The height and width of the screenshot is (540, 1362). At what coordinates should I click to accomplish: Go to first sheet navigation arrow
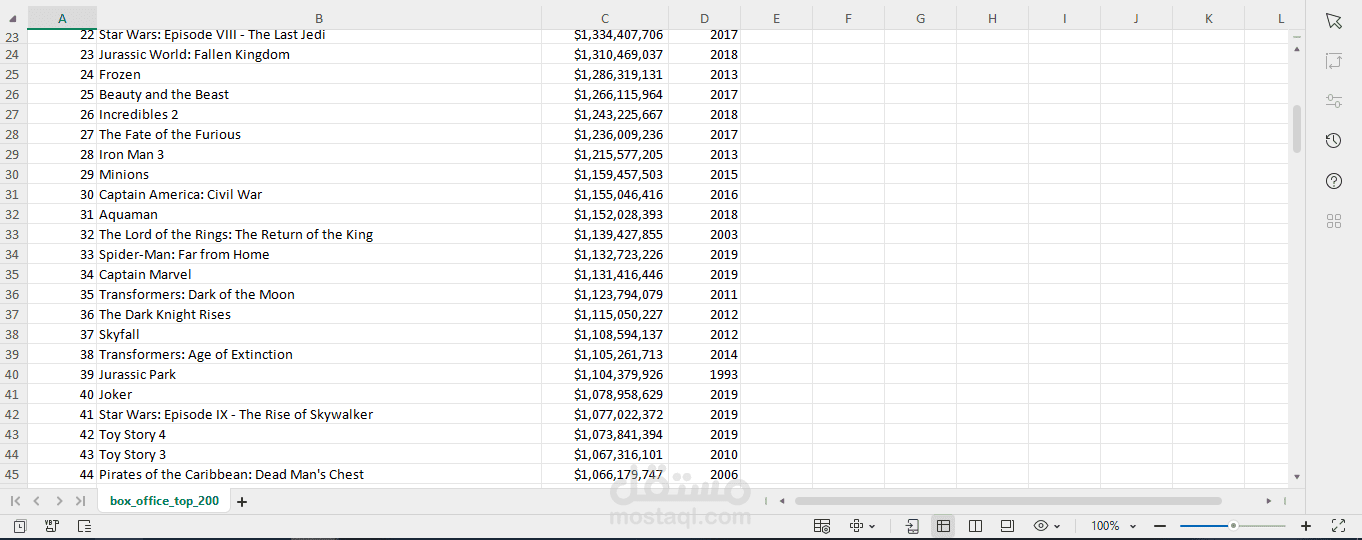[x=15, y=501]
